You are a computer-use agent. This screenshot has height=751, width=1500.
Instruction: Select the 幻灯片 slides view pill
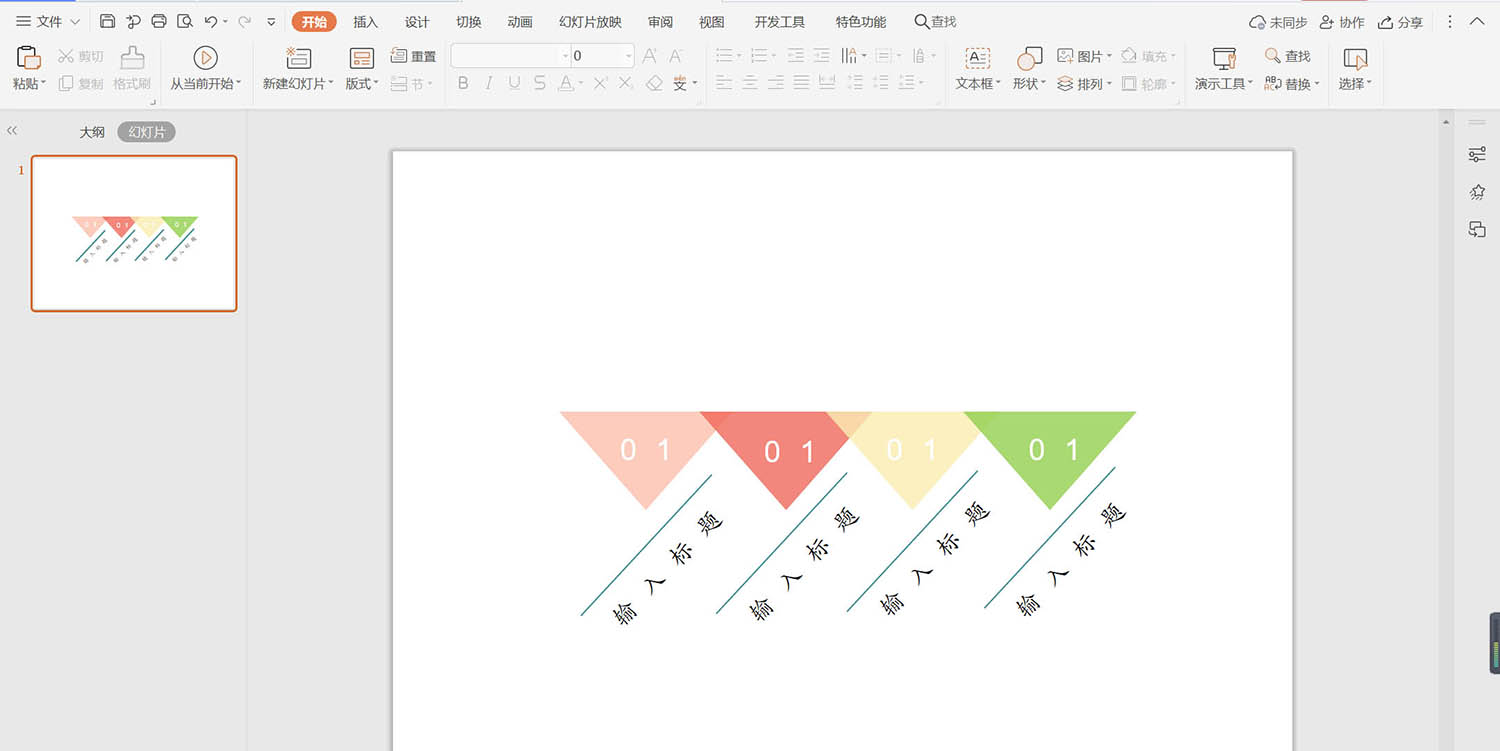pos(146,132)
